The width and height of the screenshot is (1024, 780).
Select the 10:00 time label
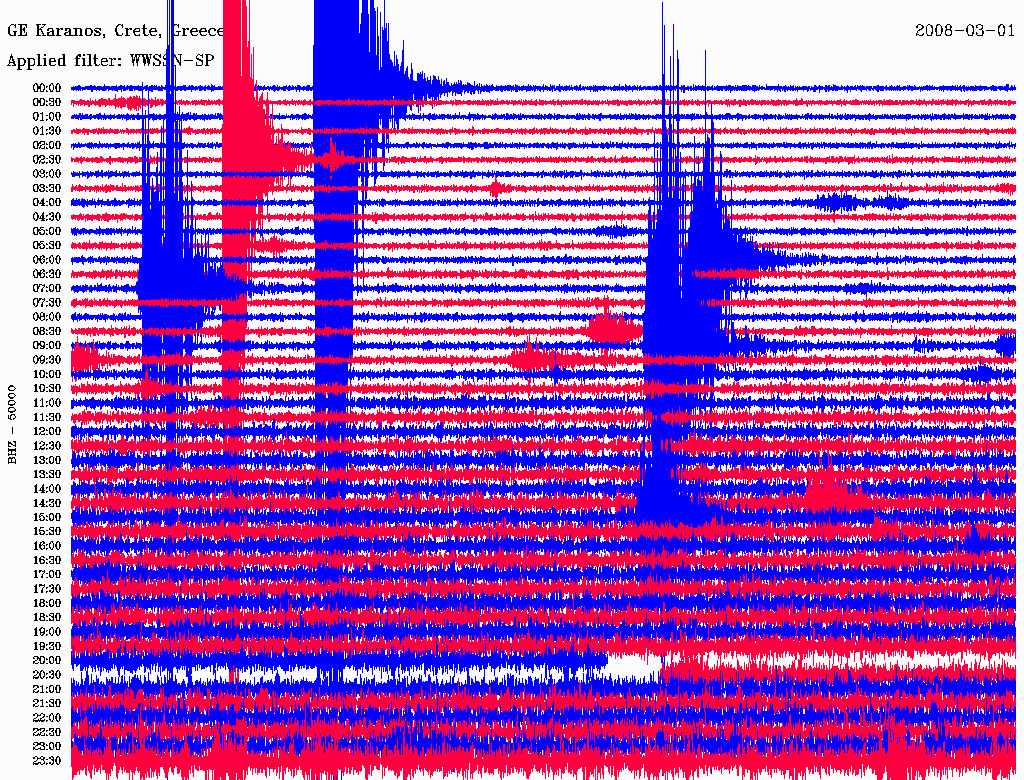click(x=47, y=374)
